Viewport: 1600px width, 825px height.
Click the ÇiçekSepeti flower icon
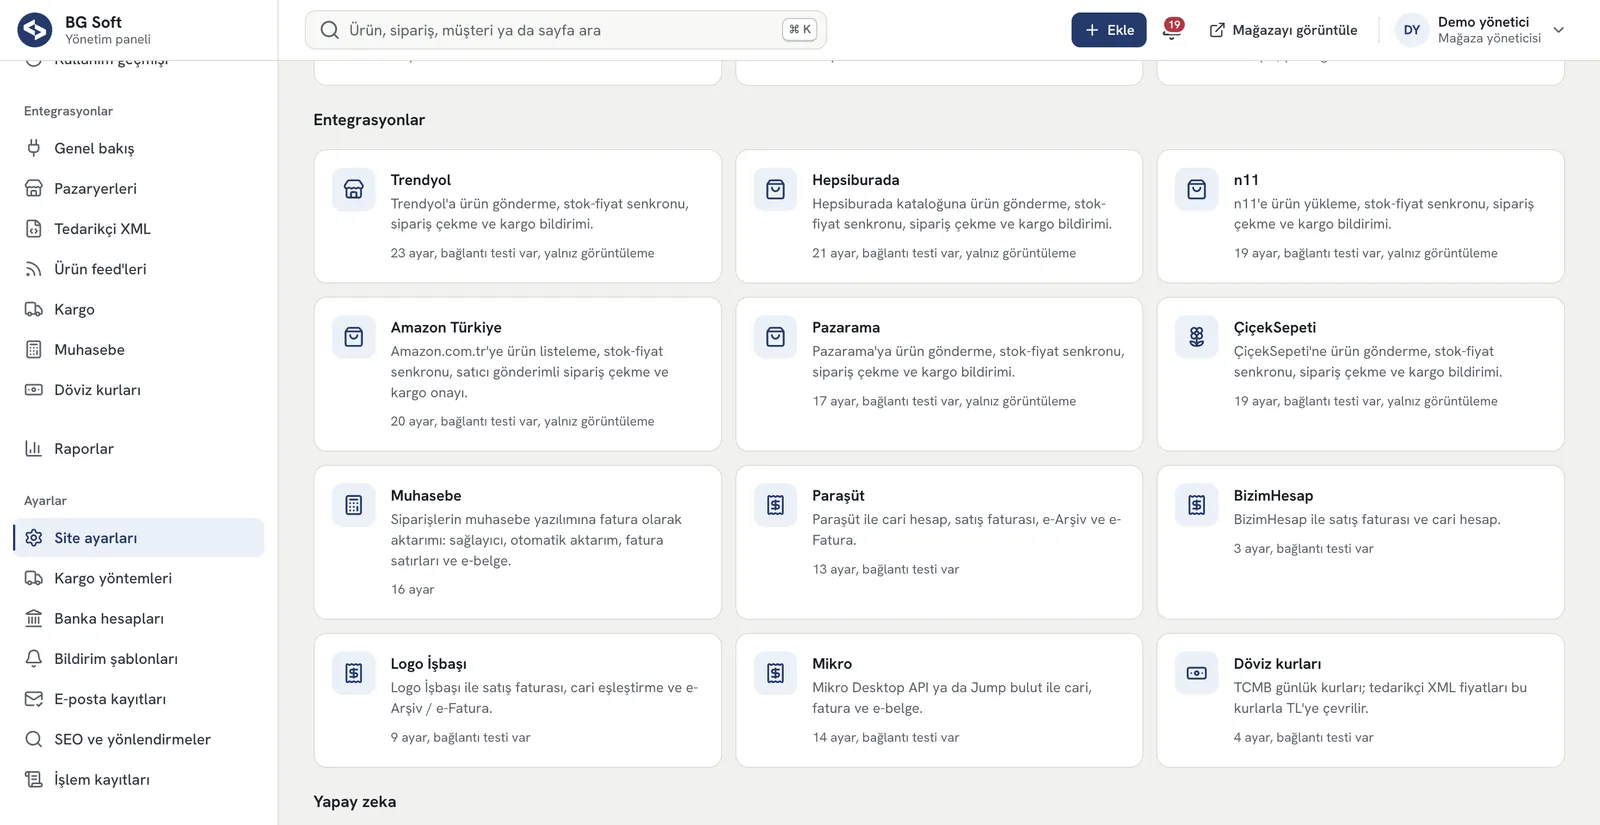pyautogui.click(x=1197, y=338)
